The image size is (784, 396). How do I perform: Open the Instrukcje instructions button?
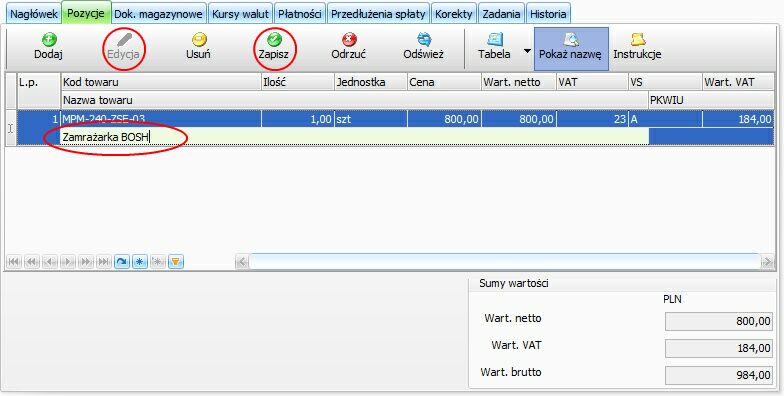[638, 47]
